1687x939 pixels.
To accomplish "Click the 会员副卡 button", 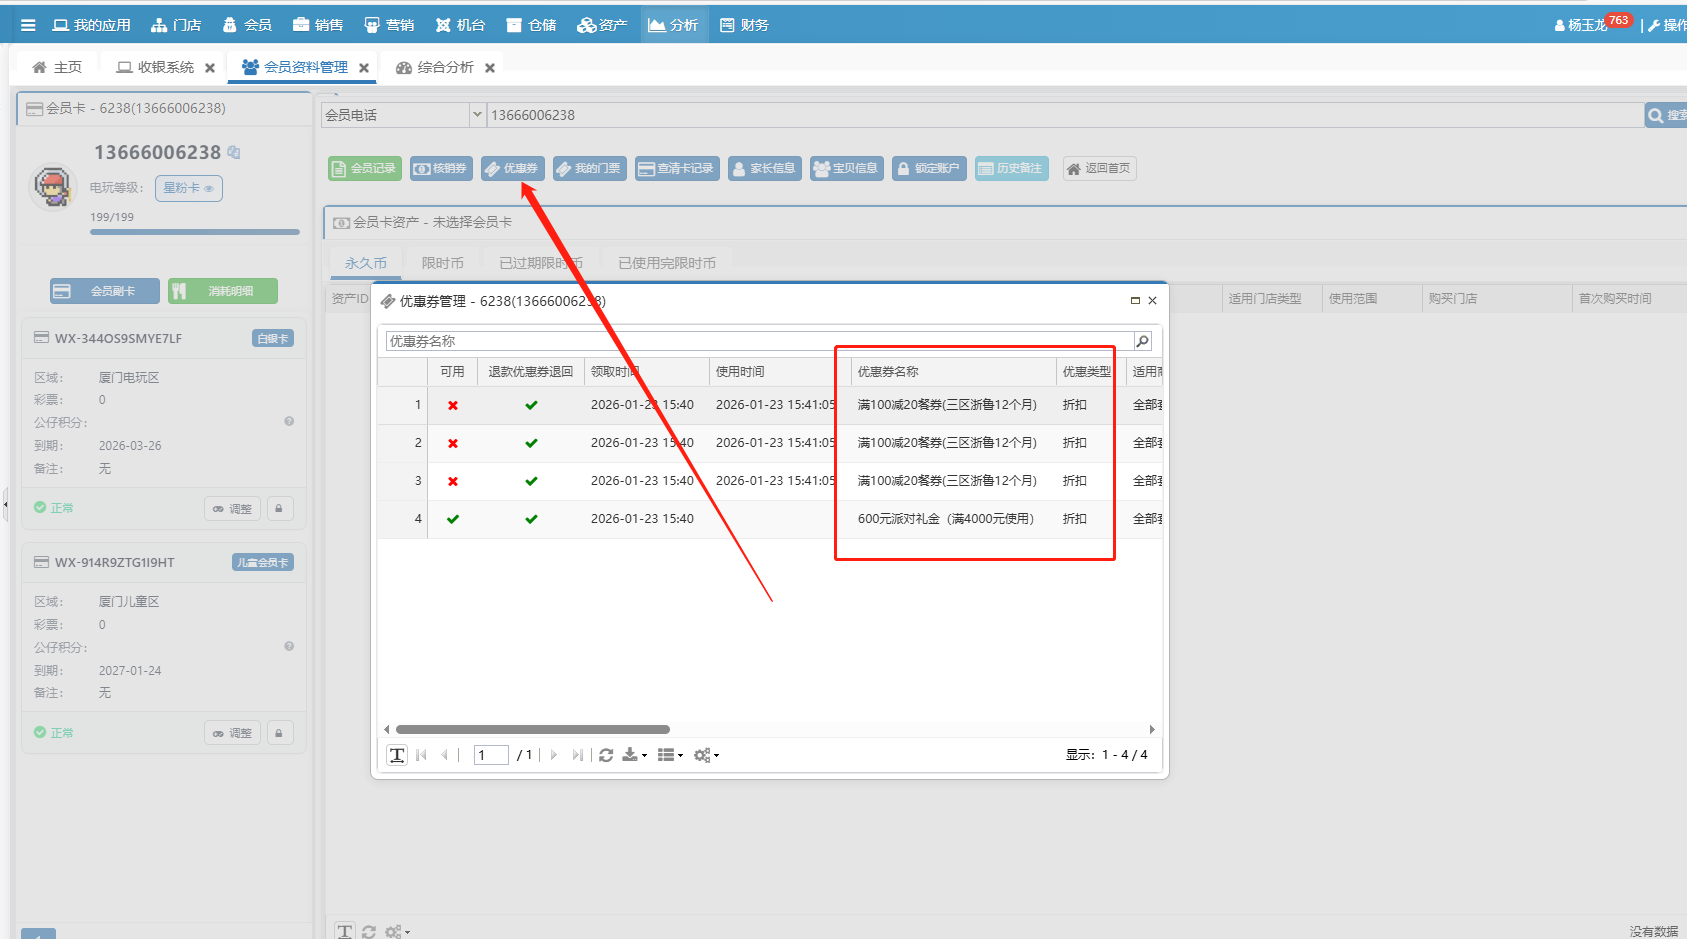I will (x=105, y=291).
